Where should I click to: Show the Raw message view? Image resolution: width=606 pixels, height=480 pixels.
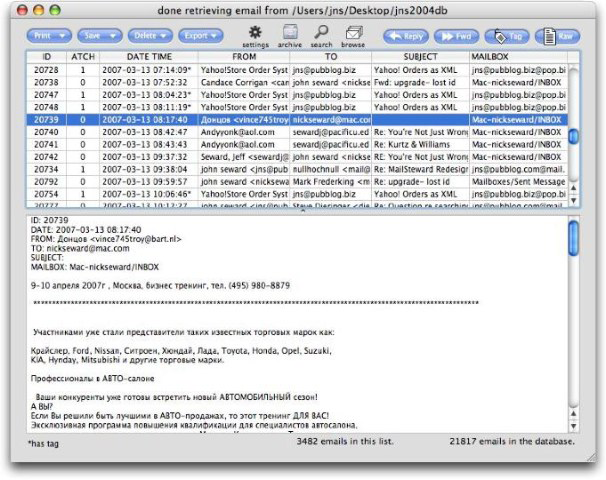tap(556, 36)
